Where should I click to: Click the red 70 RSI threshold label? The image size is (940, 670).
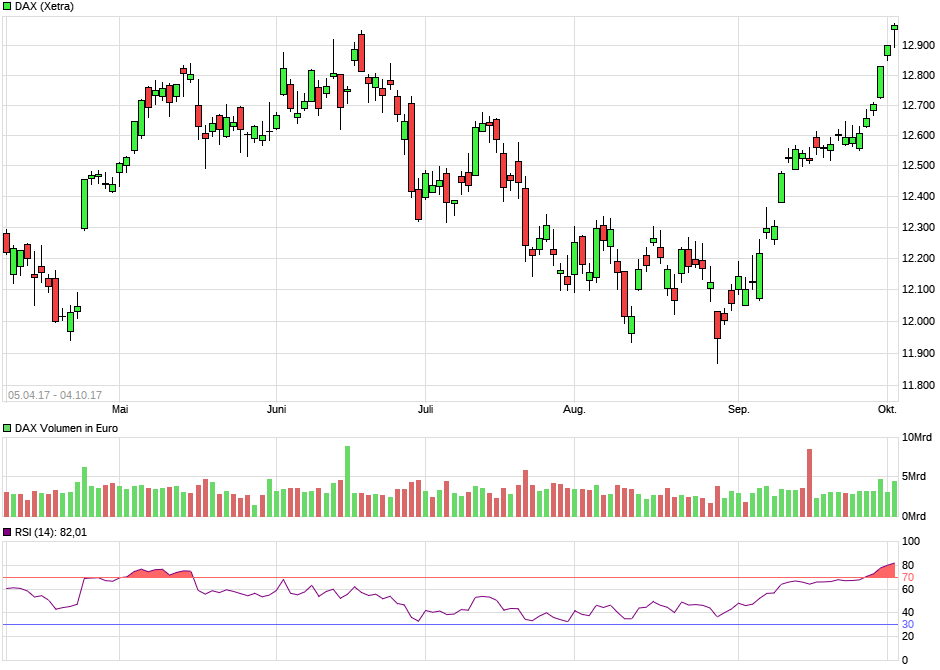click(x=907, y=577)
